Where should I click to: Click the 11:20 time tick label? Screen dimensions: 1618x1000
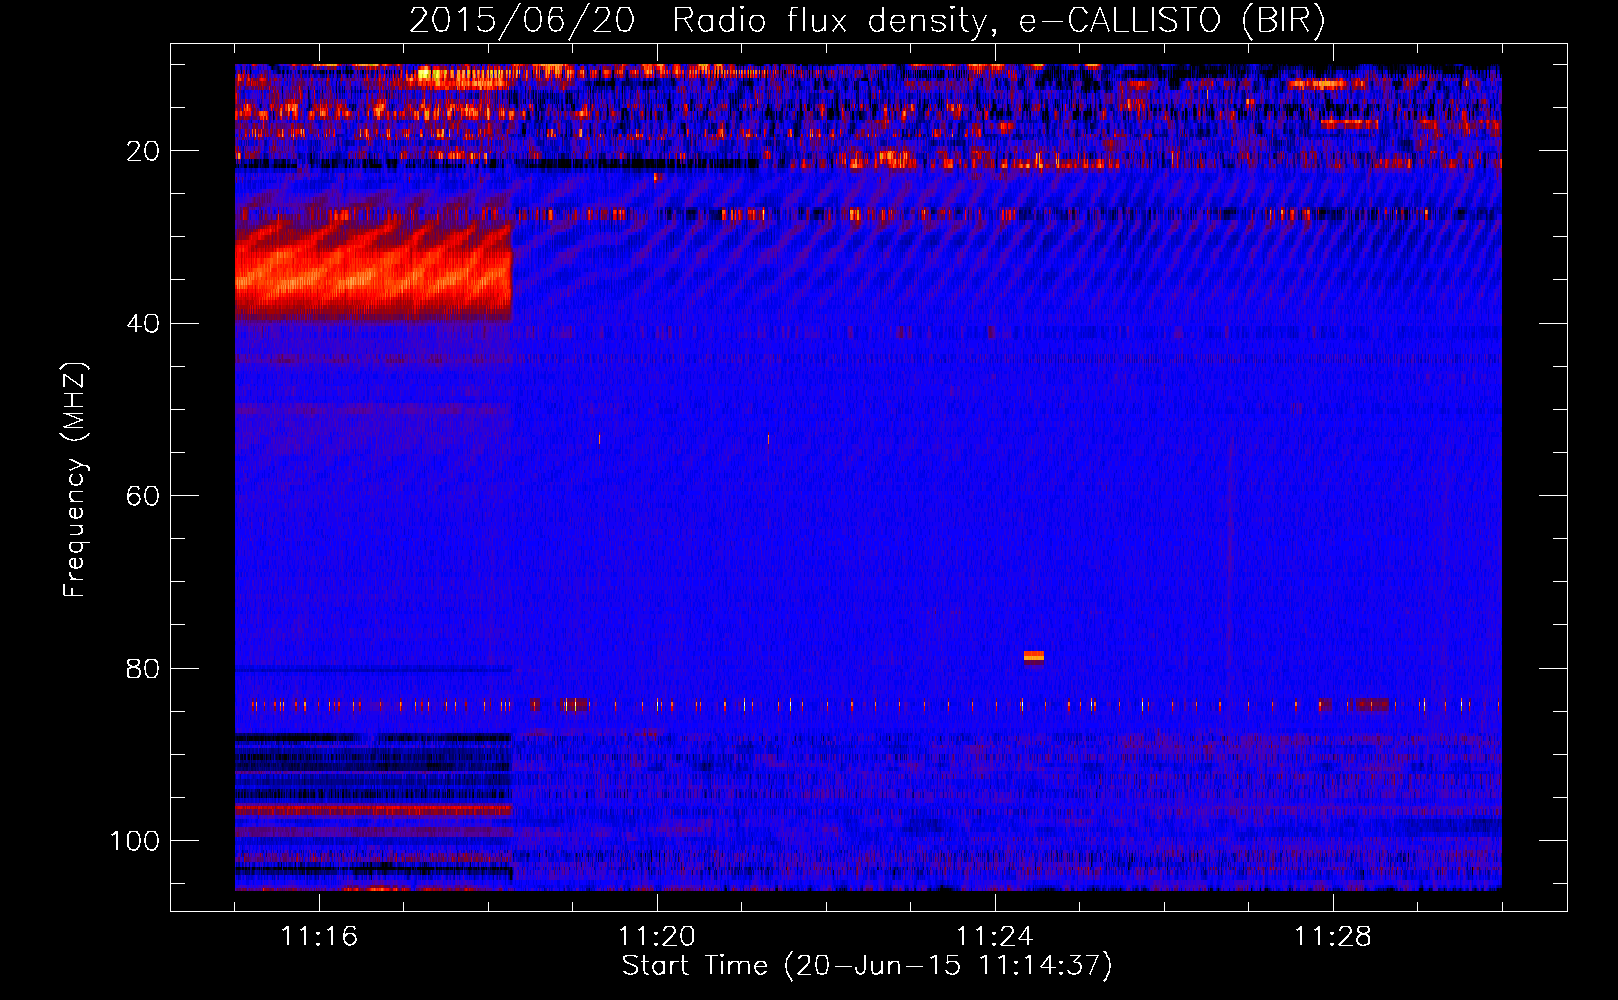coord(657,937)
